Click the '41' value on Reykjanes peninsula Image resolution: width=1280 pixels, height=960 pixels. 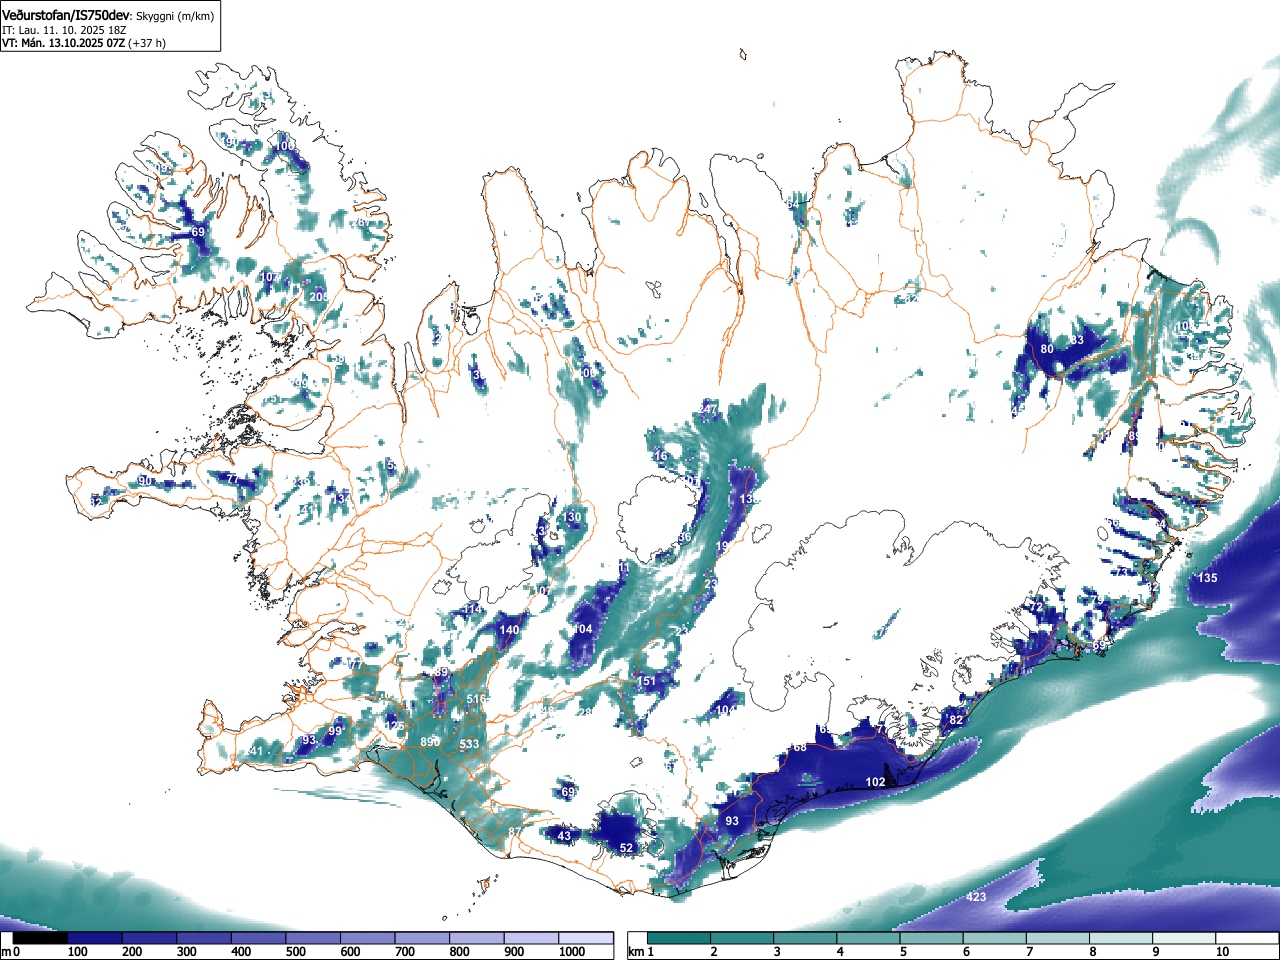tap(256, 752)
